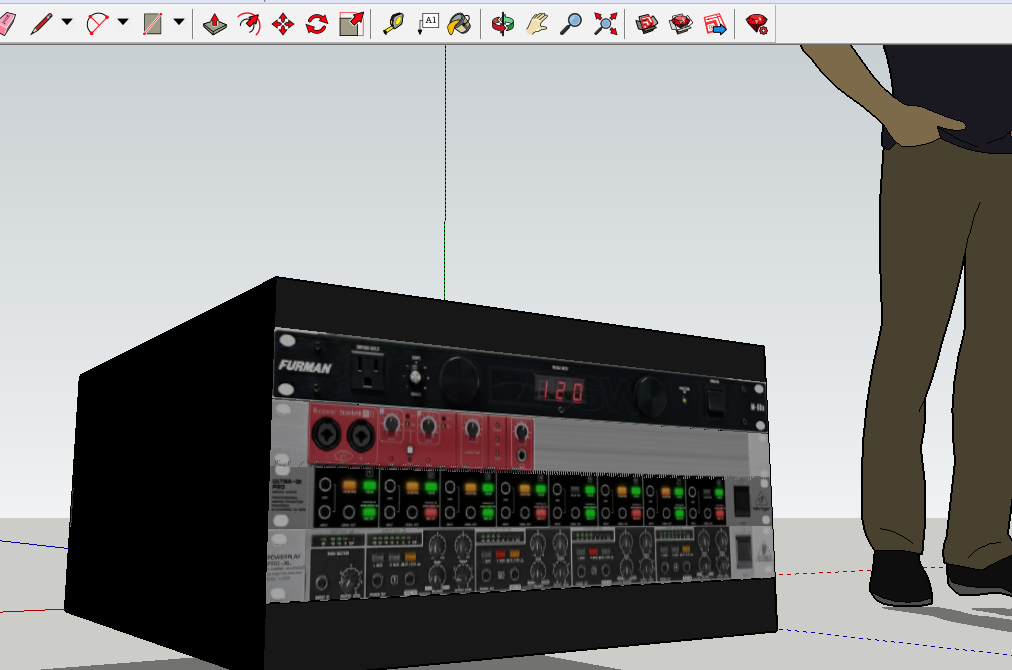This screenshot has width=1012, height=670.
Task: Select the Arc tool
Action: 97,25
